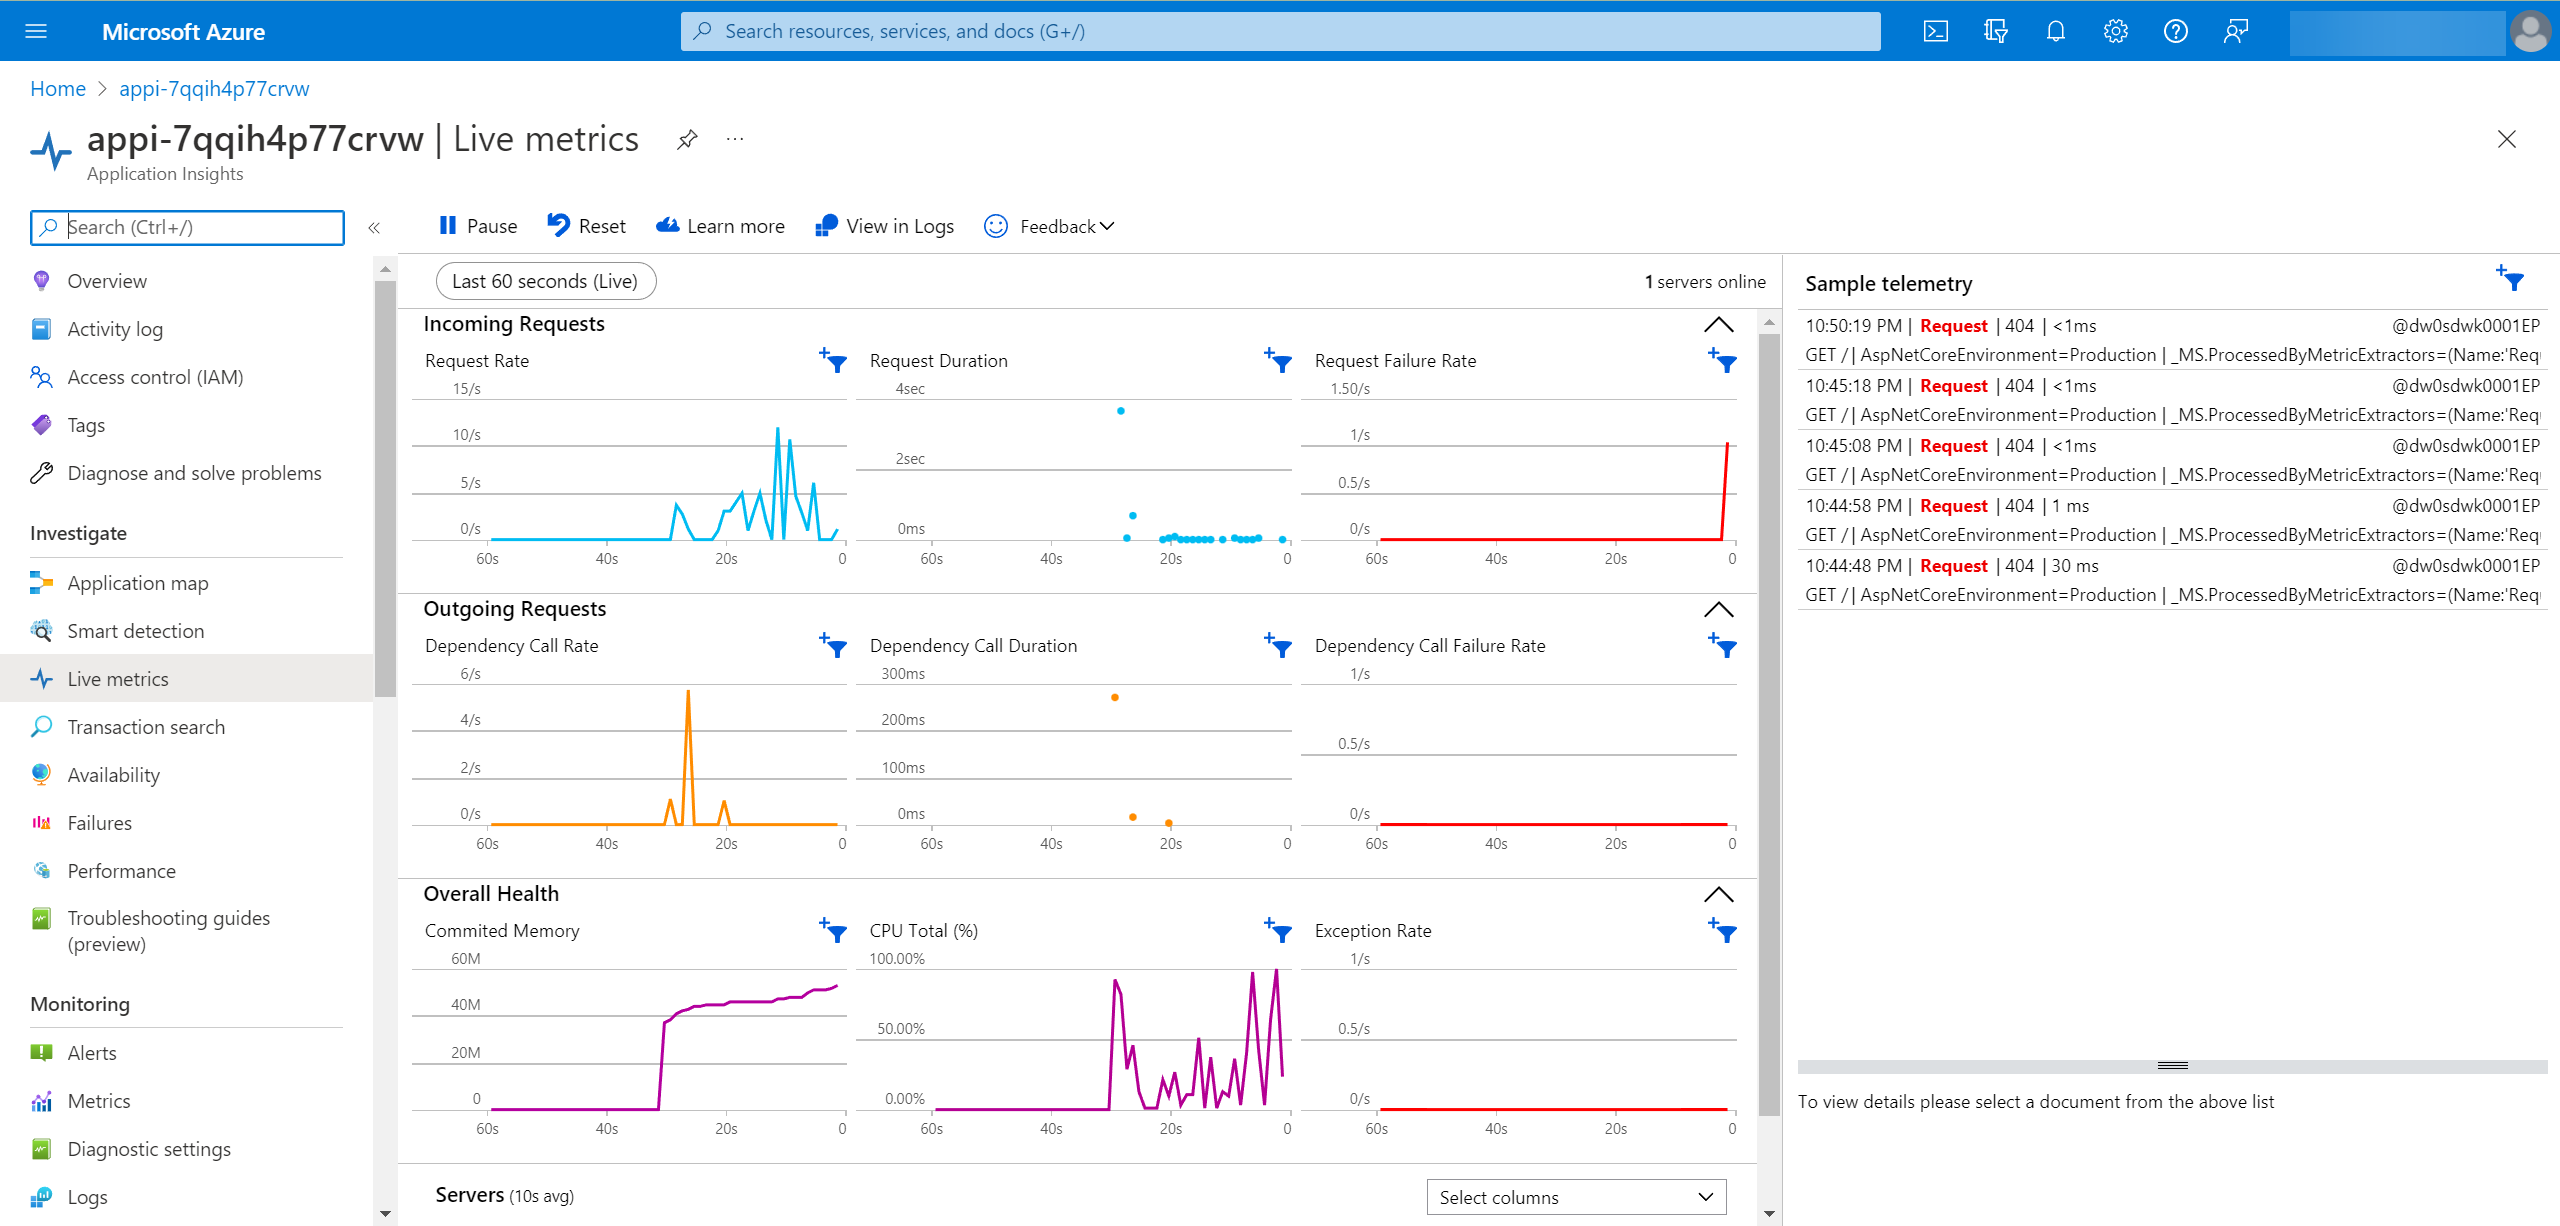Focus the Azure global search box

click(1280, 31)
